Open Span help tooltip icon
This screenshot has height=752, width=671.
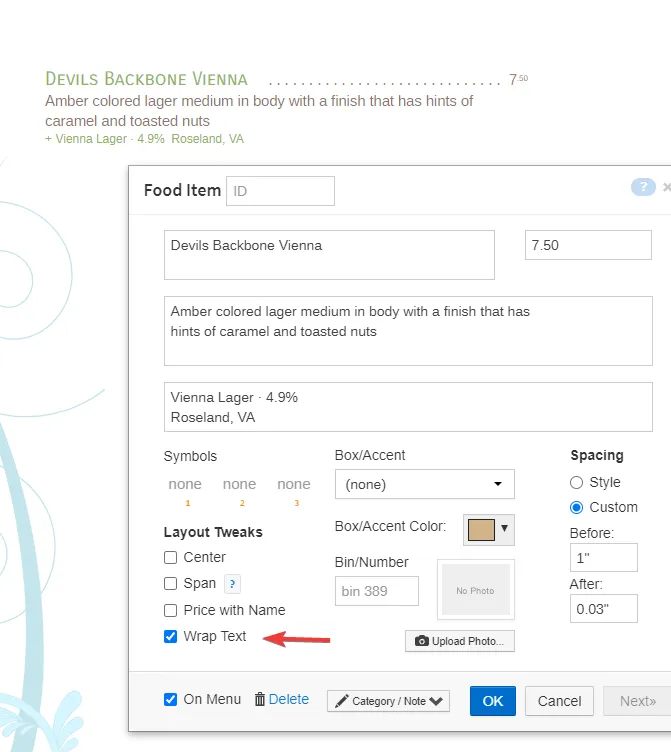coord(232,584)
